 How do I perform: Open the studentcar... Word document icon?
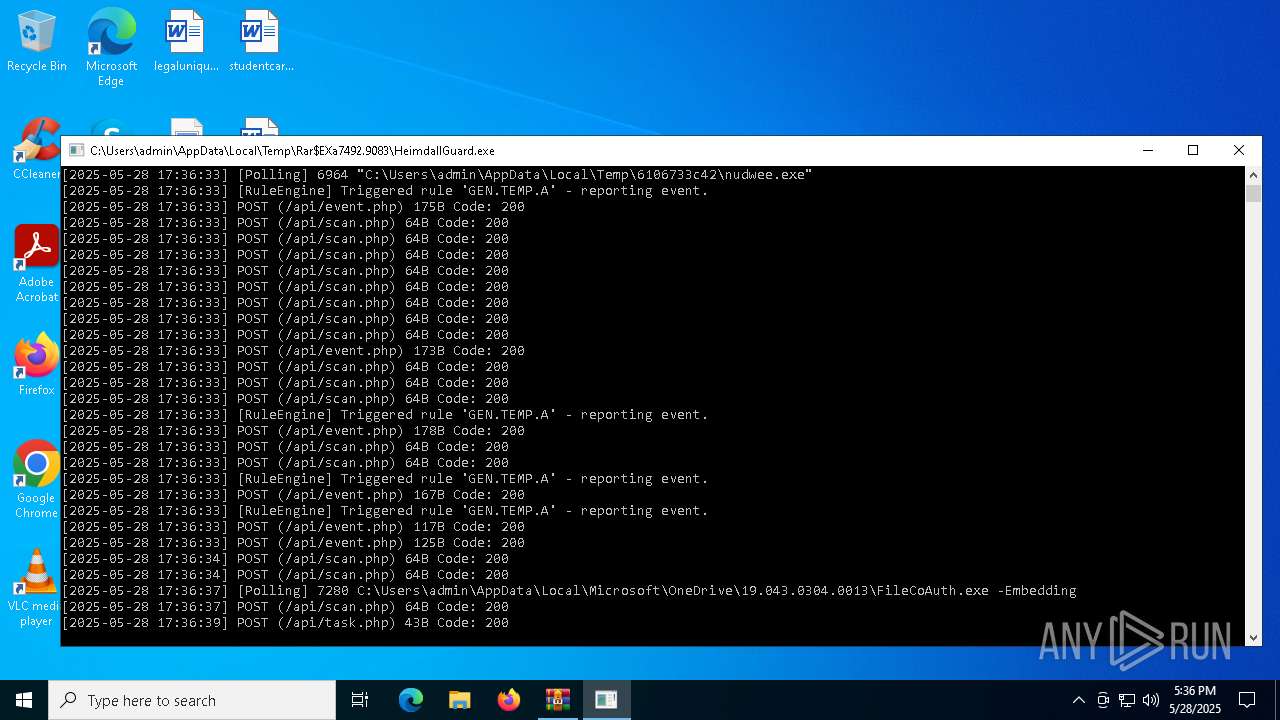[x=261, y=42]
